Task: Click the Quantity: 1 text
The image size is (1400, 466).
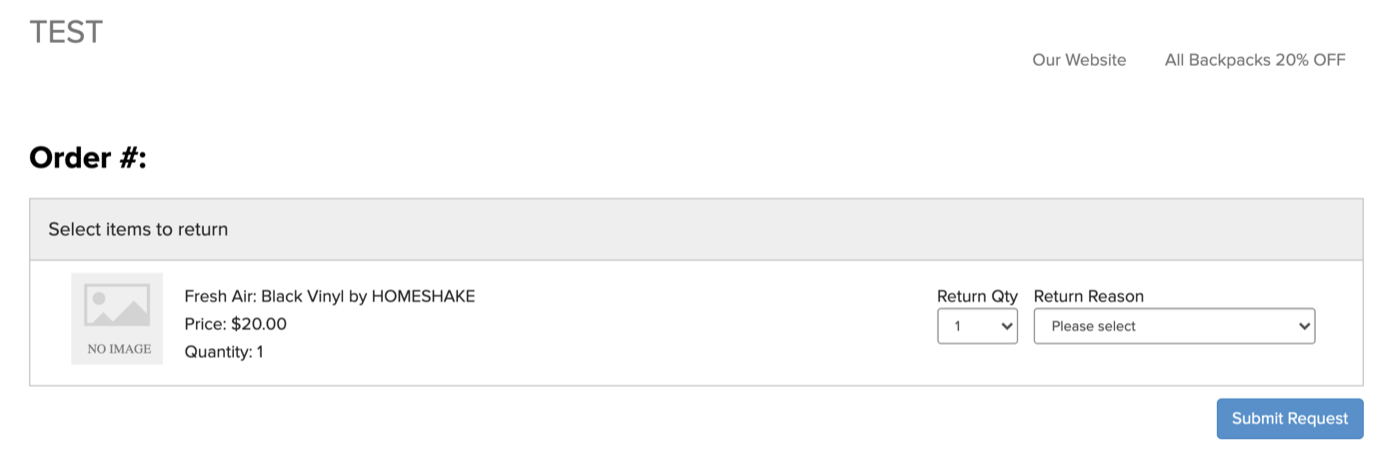Action: [x=224, y=352]
